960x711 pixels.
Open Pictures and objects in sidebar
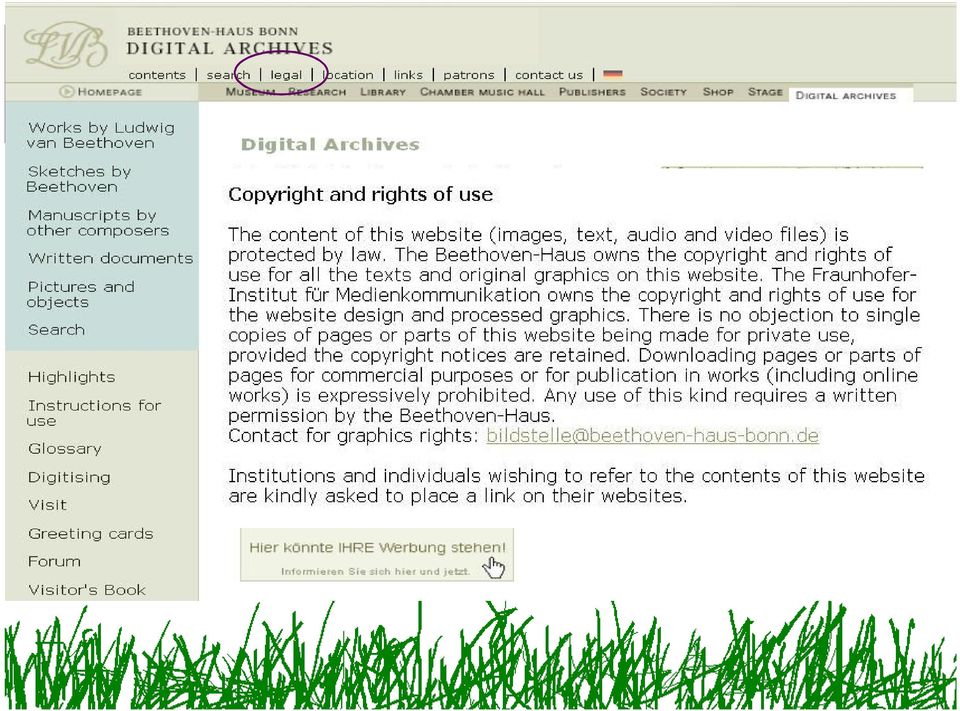[80, 295]
